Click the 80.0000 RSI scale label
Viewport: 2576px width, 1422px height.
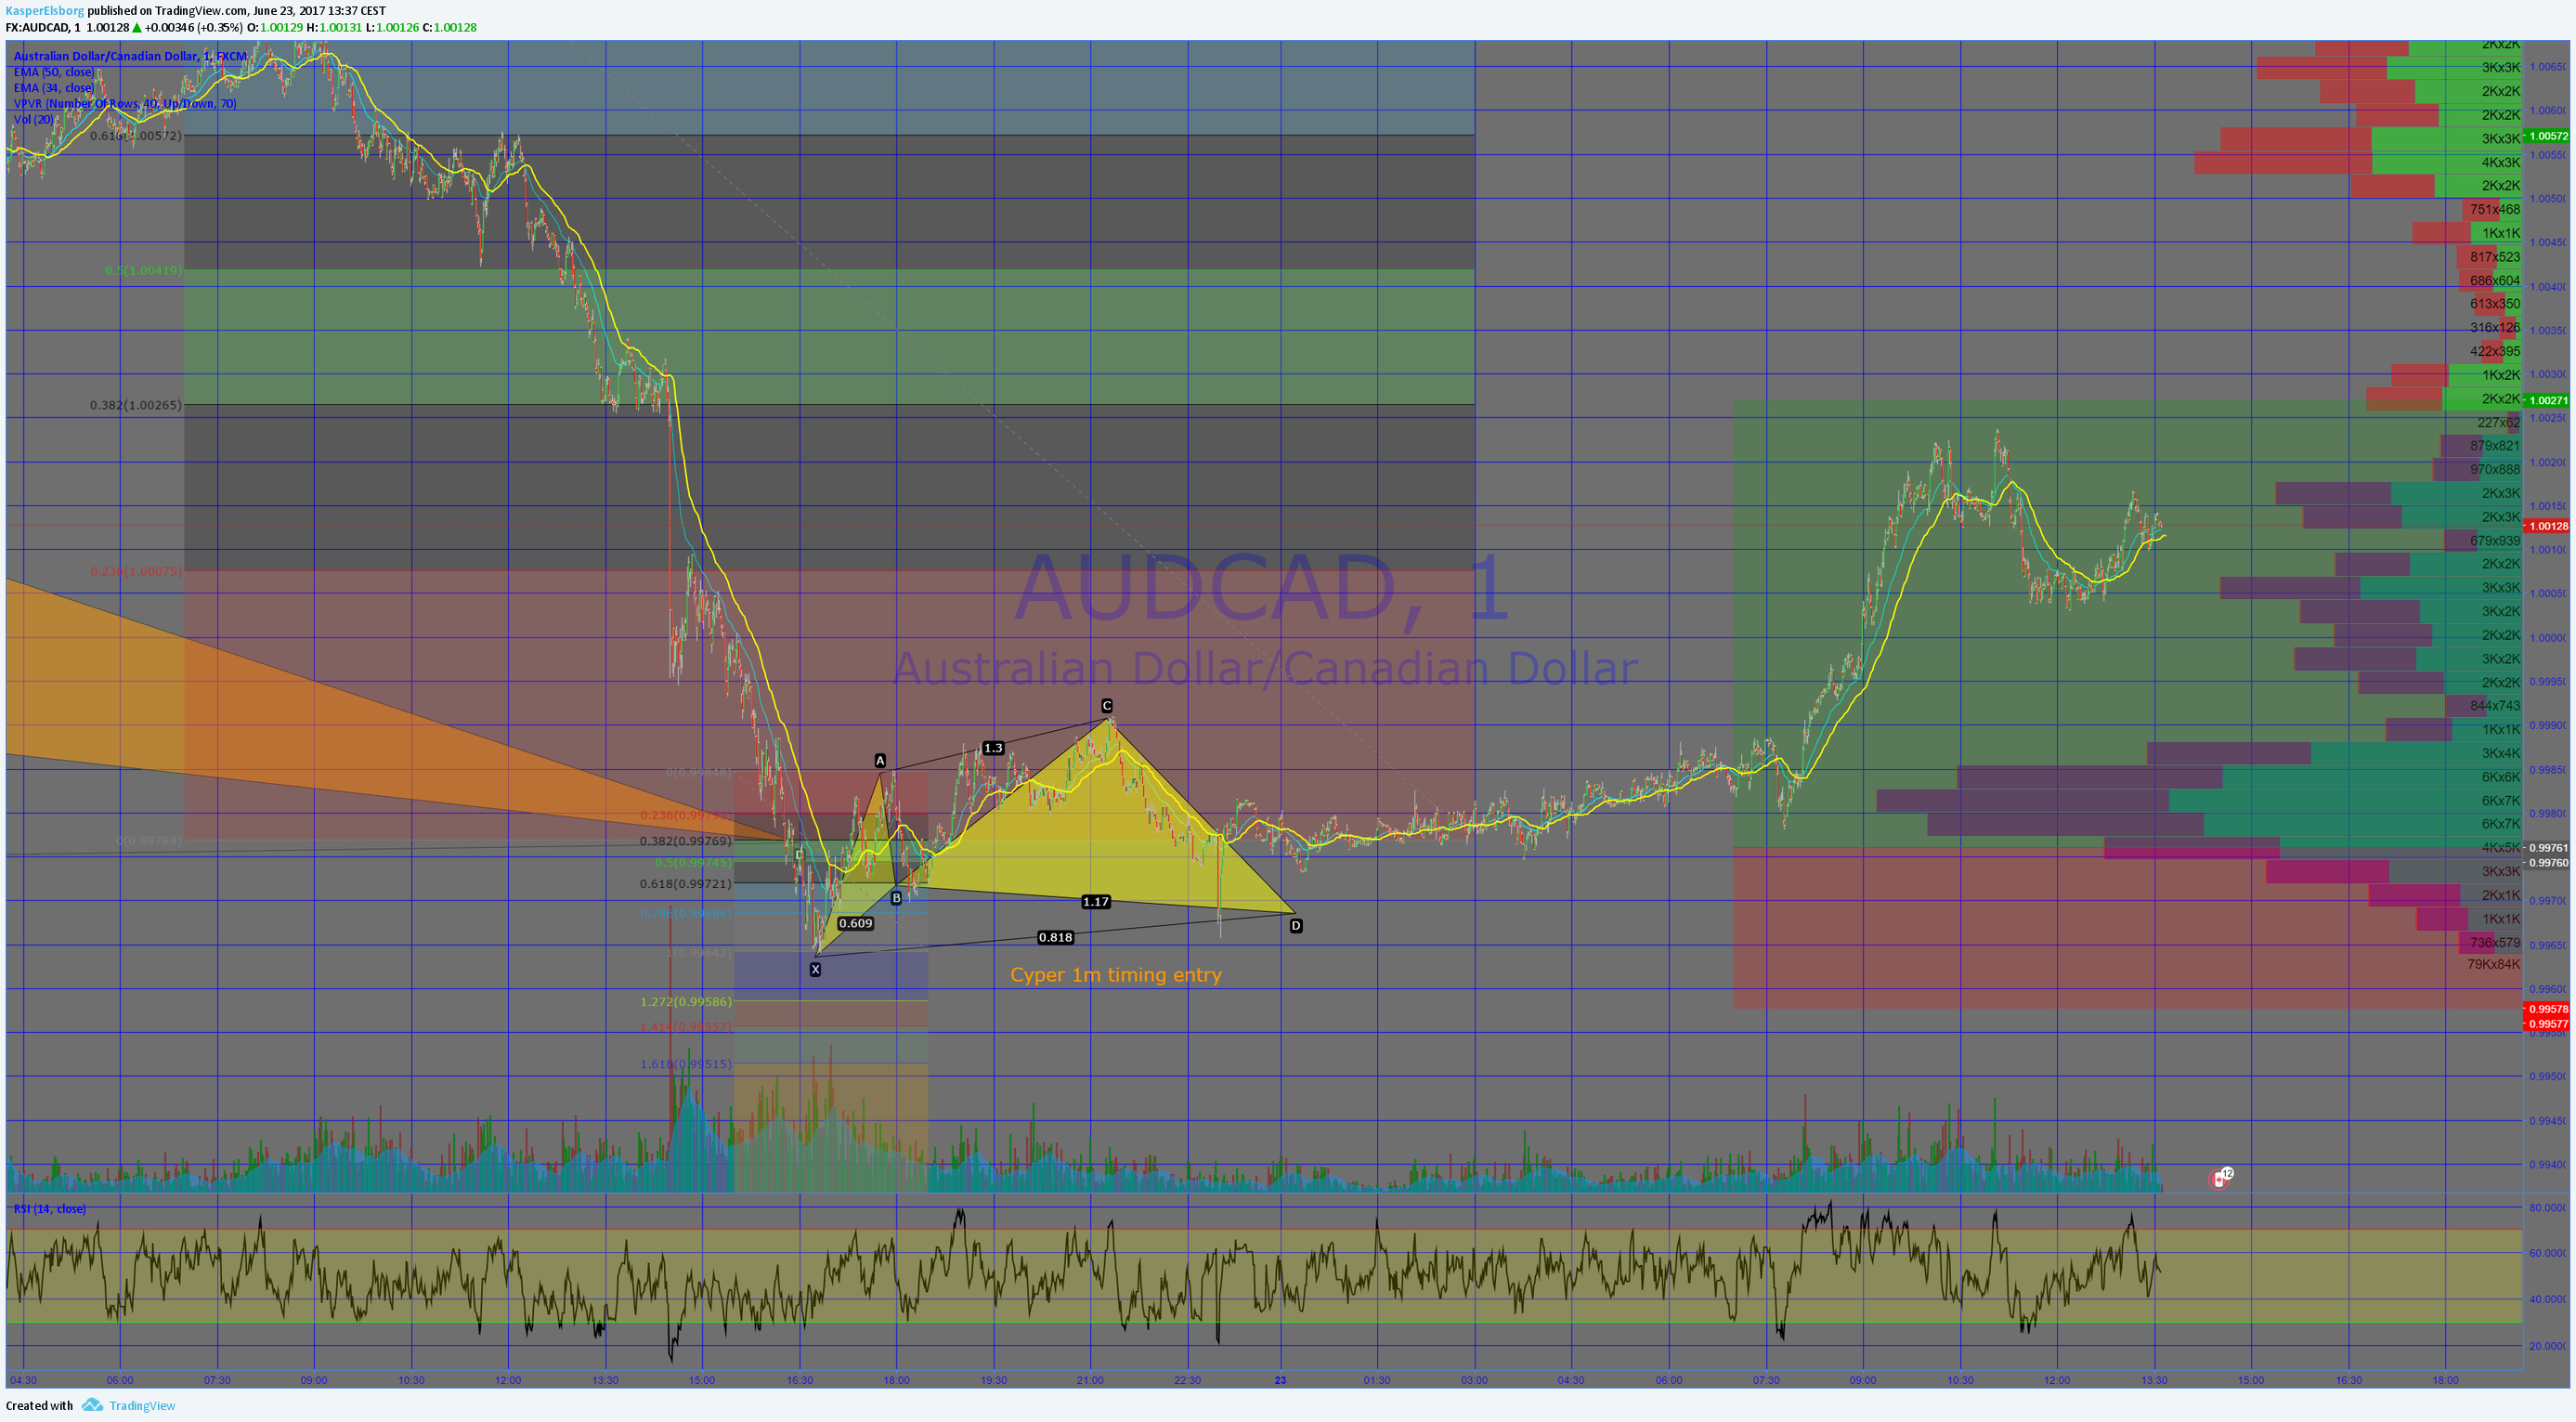tap(2548, 1208)
